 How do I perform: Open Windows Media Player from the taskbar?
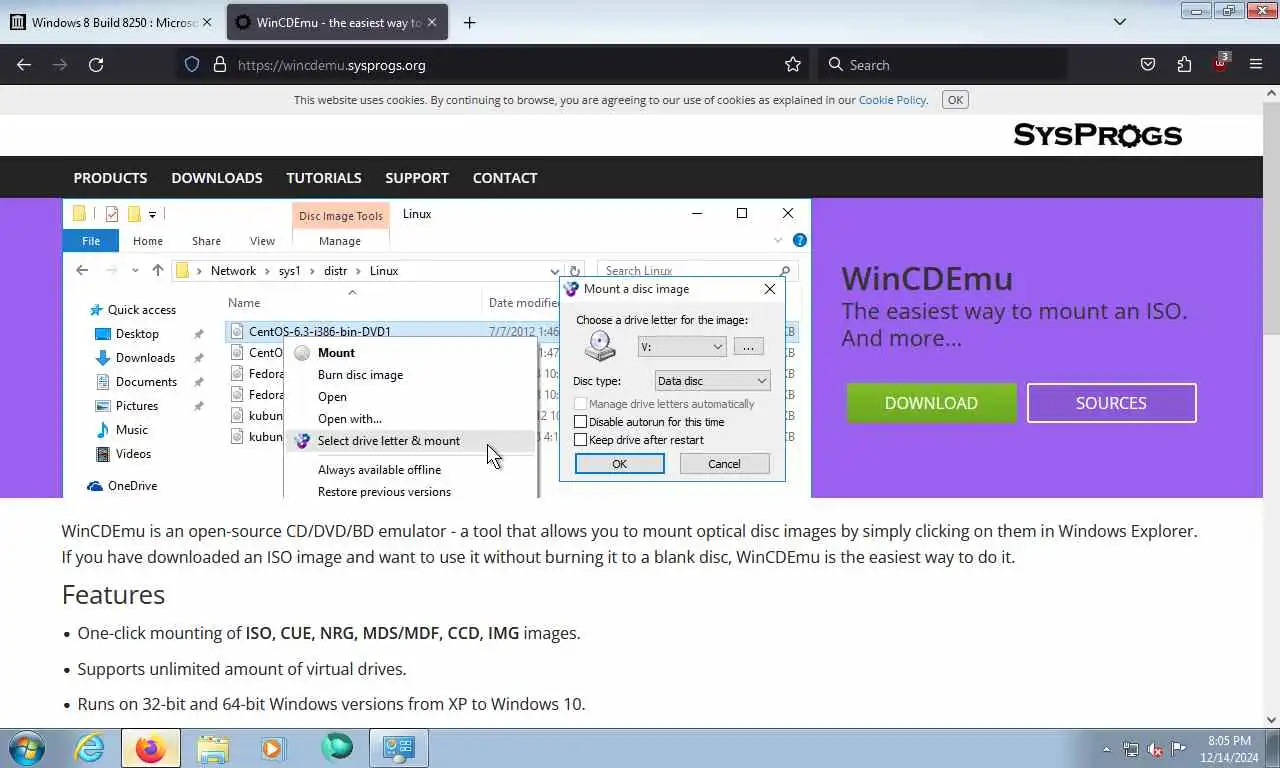point(273,748)
